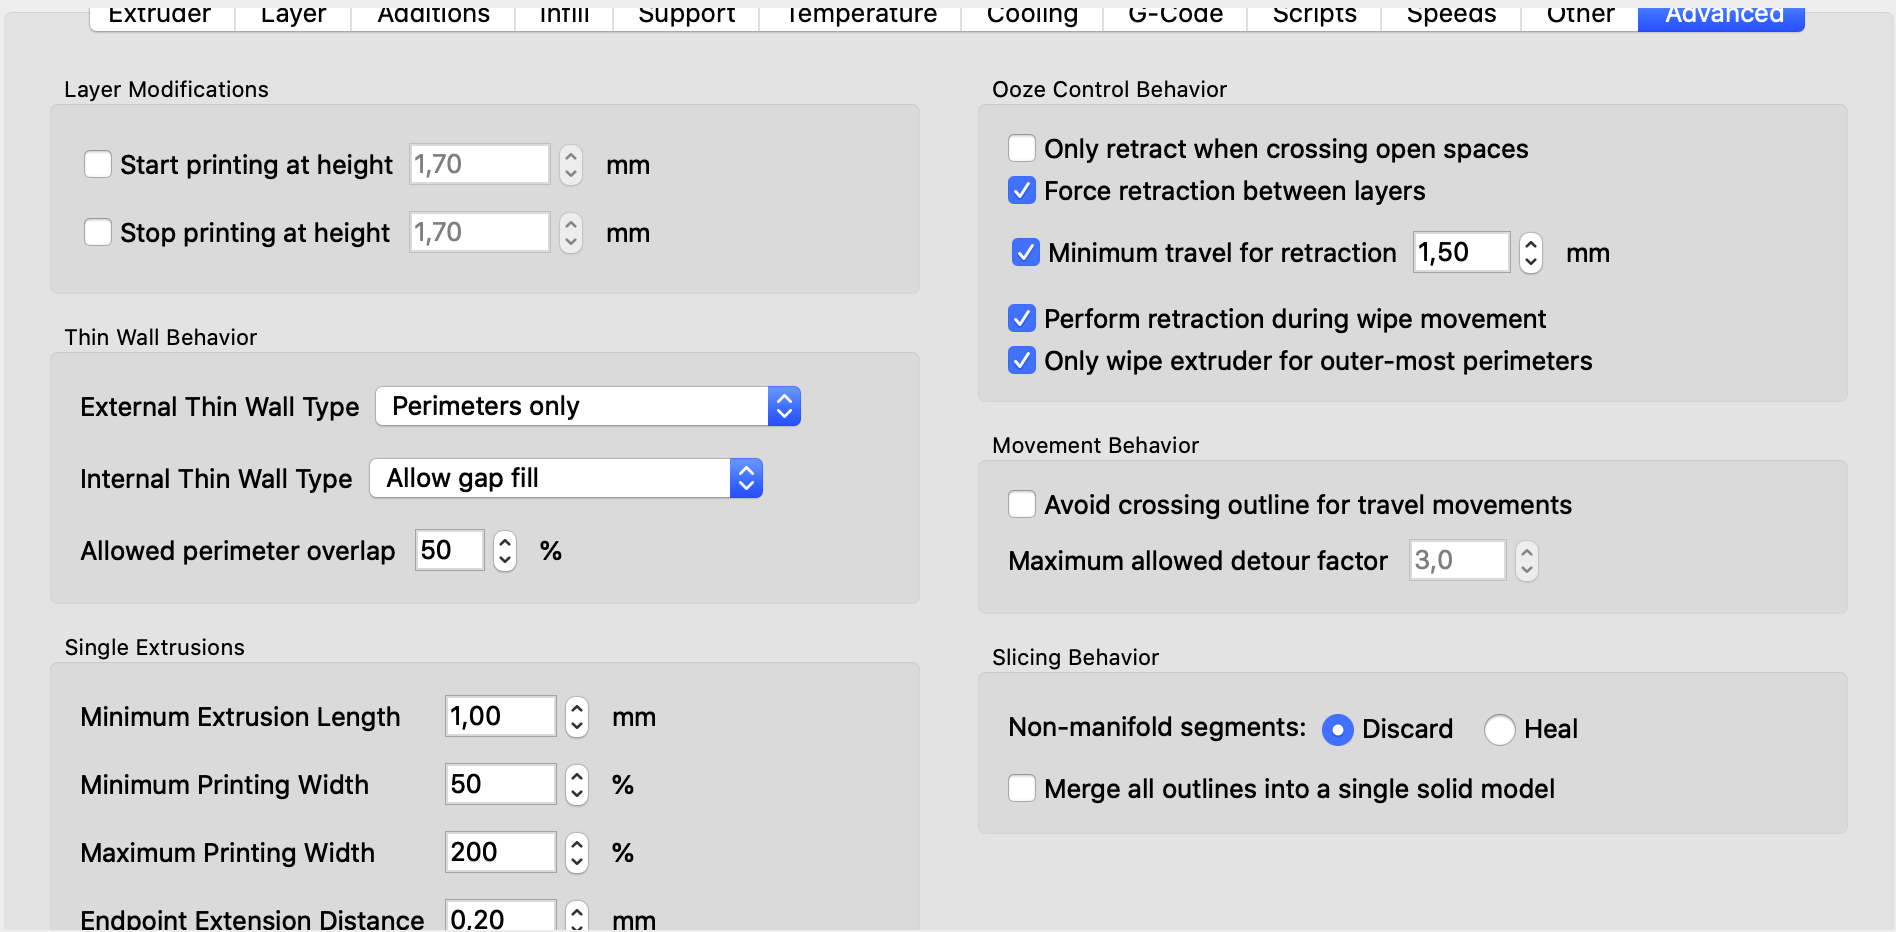Expand Internal Thin Wall Type dropdown
This screenshot has height=932, width=1896.
(x=566, y=478)
